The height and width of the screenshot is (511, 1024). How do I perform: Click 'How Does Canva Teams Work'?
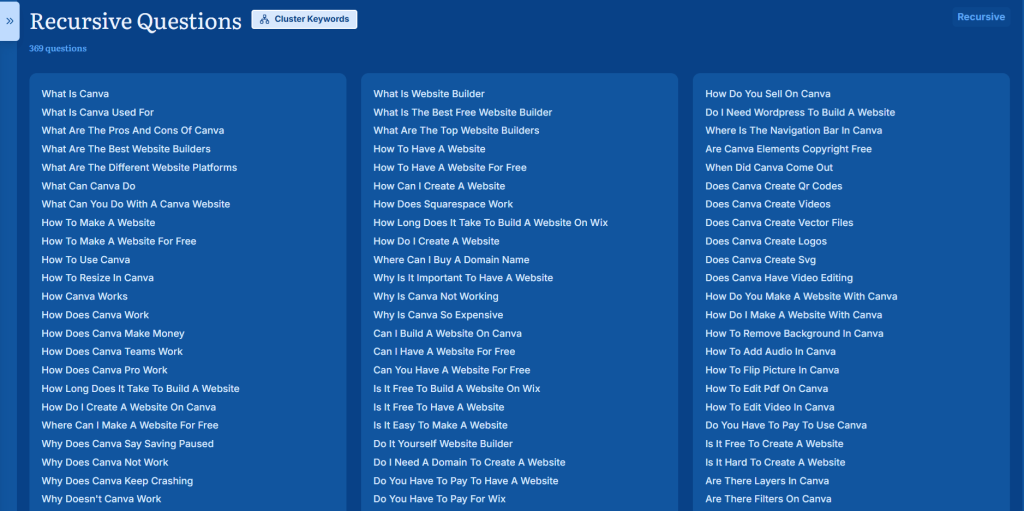click(112, 352)
